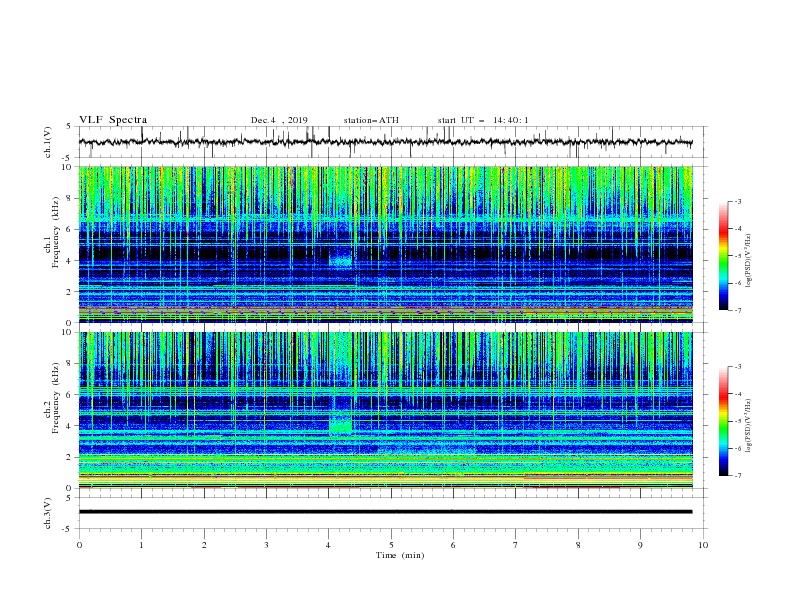
Task: Click the 'VLF Spectra' plot title
Action: (x=113, y=120)
